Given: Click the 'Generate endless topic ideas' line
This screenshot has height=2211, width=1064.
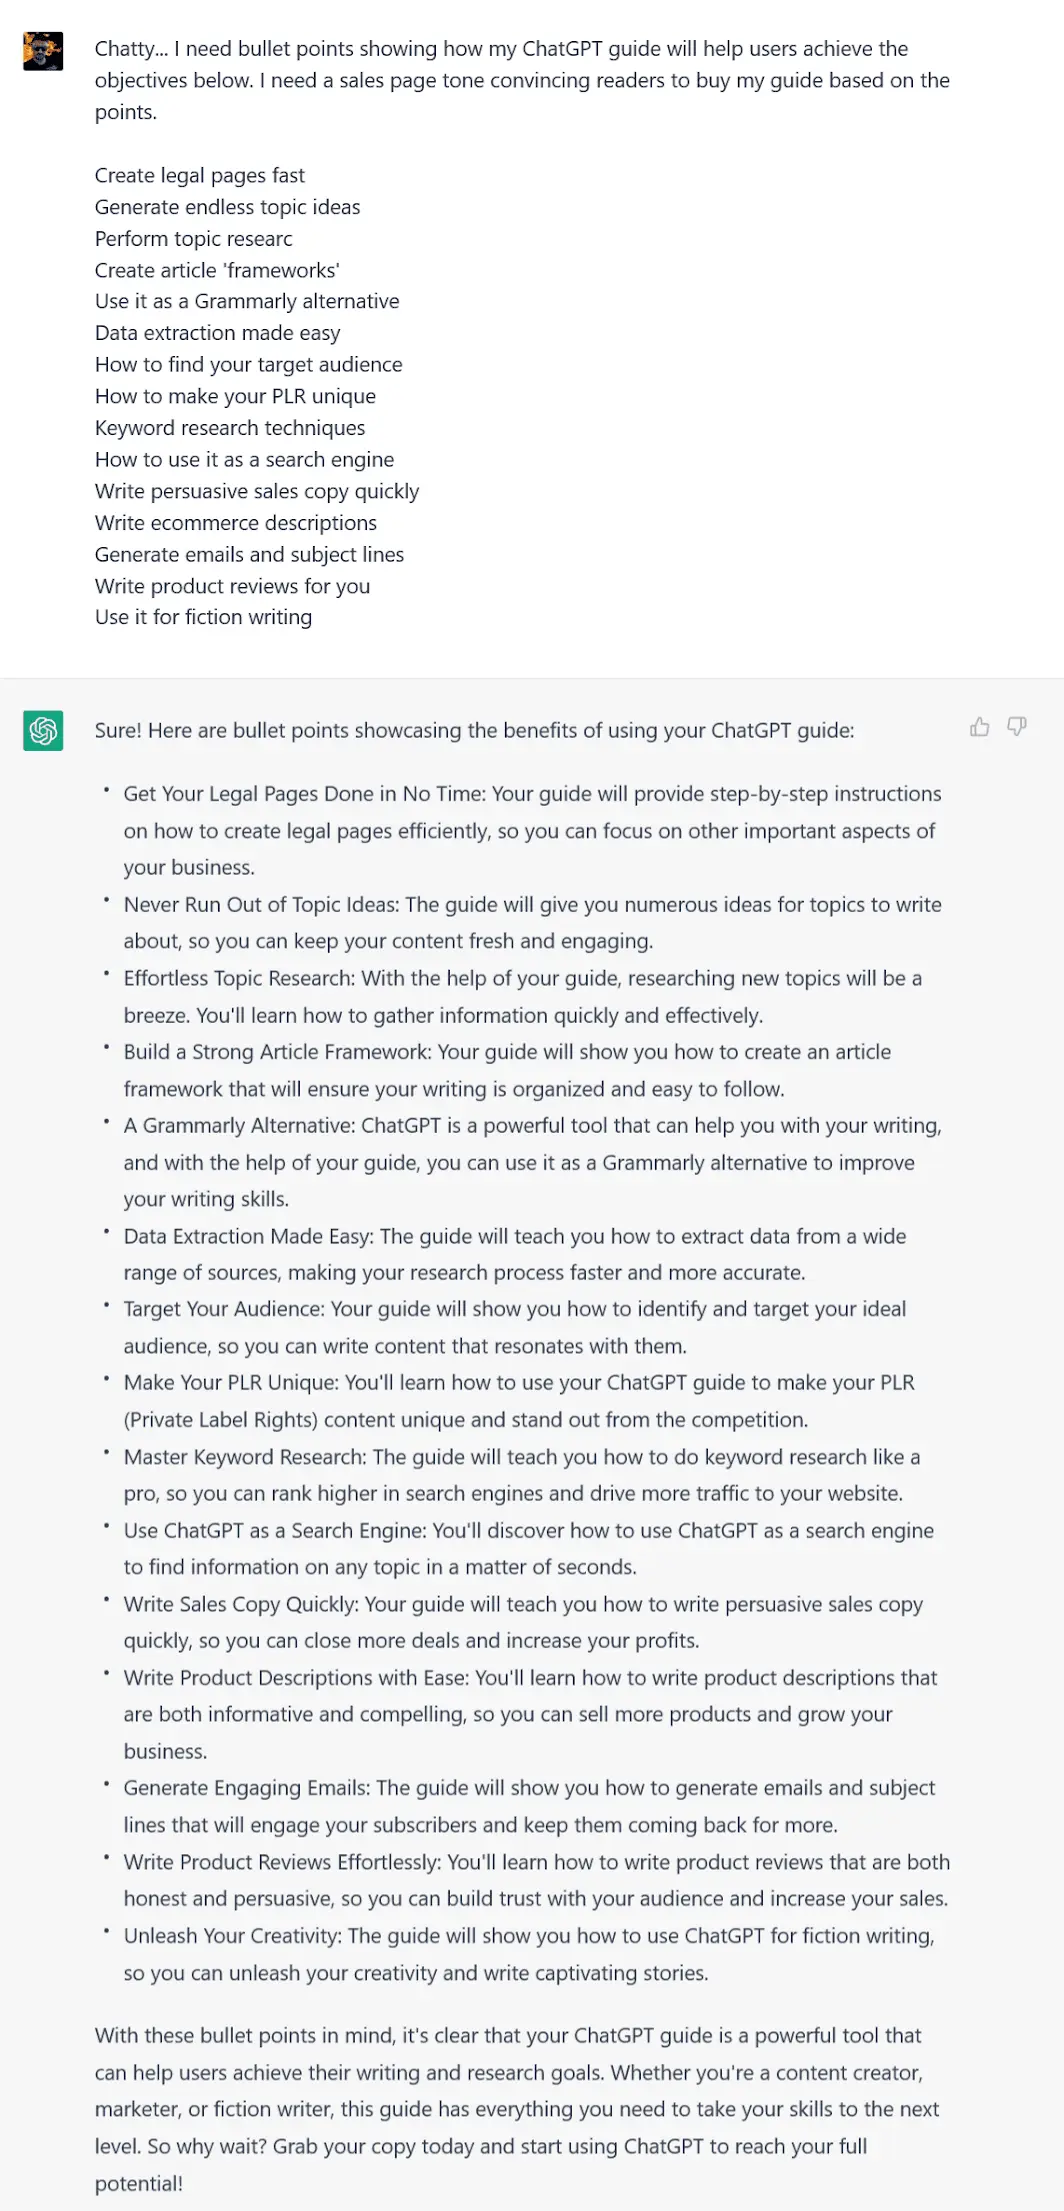Looking at the screenshot, I should tap(227, 207).
